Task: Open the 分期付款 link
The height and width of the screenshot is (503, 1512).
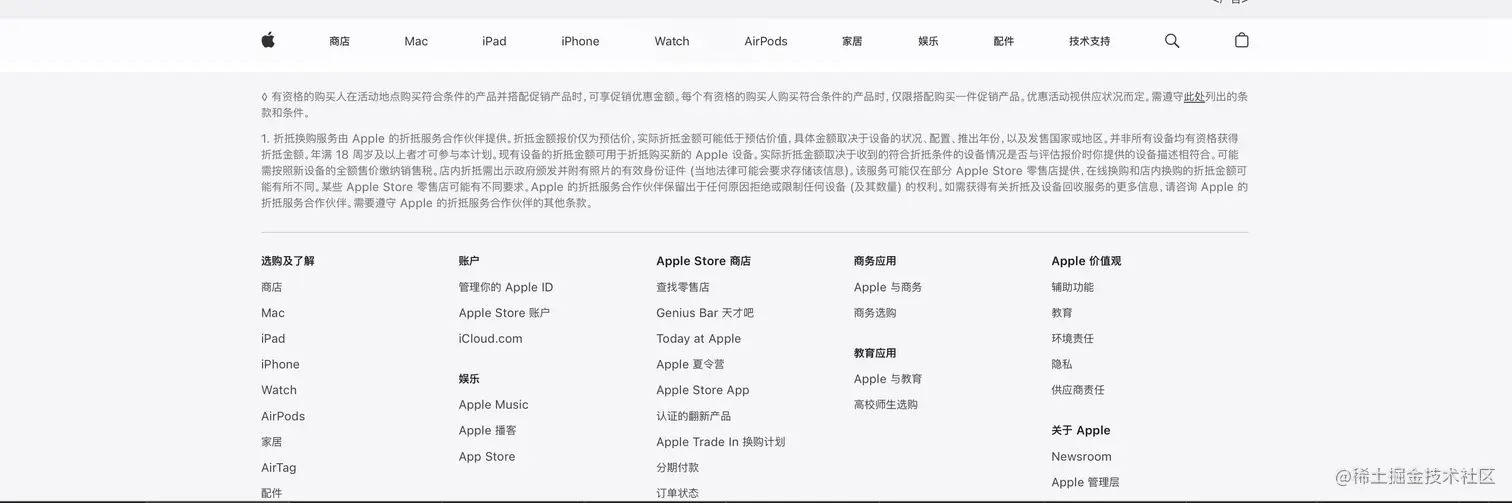Action: (x=678, y=468)
